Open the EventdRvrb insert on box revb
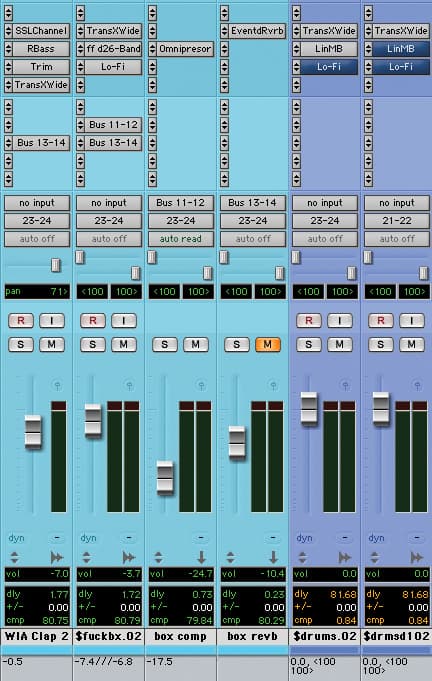432x681 pixels. (257, 31)
